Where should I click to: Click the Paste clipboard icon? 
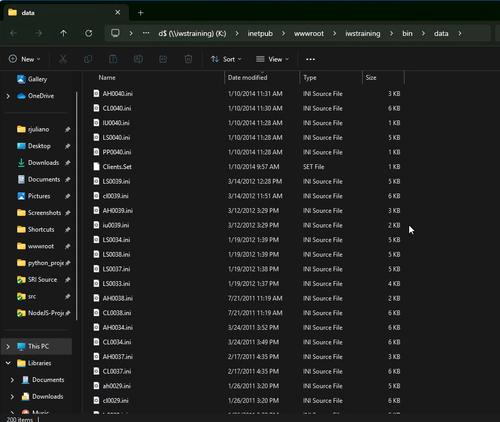point(113,59)
